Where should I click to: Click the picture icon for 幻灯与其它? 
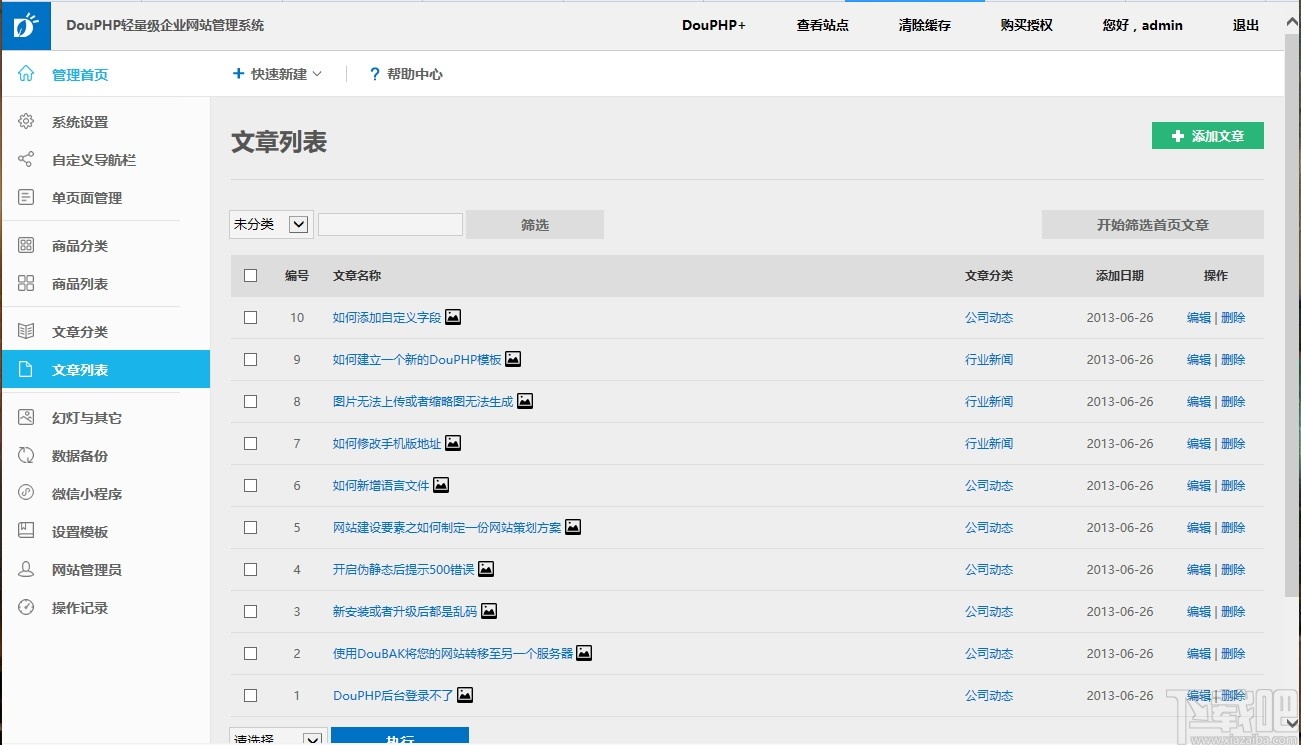[26, 418]
